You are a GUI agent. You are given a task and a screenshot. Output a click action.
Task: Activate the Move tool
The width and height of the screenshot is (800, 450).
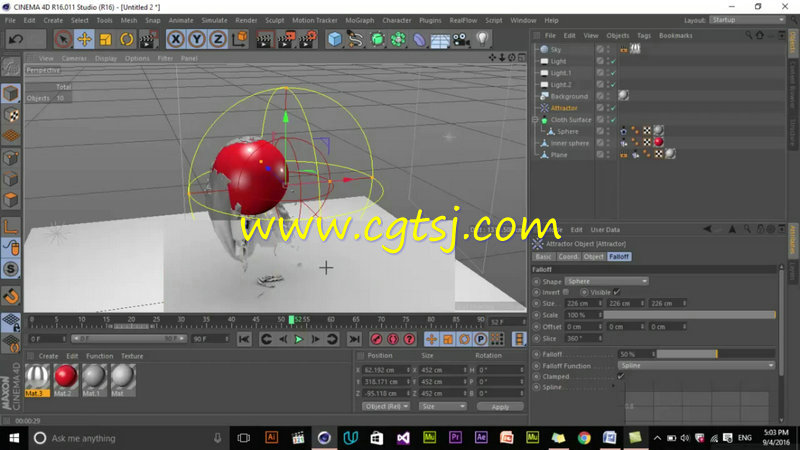click(84, 39)
